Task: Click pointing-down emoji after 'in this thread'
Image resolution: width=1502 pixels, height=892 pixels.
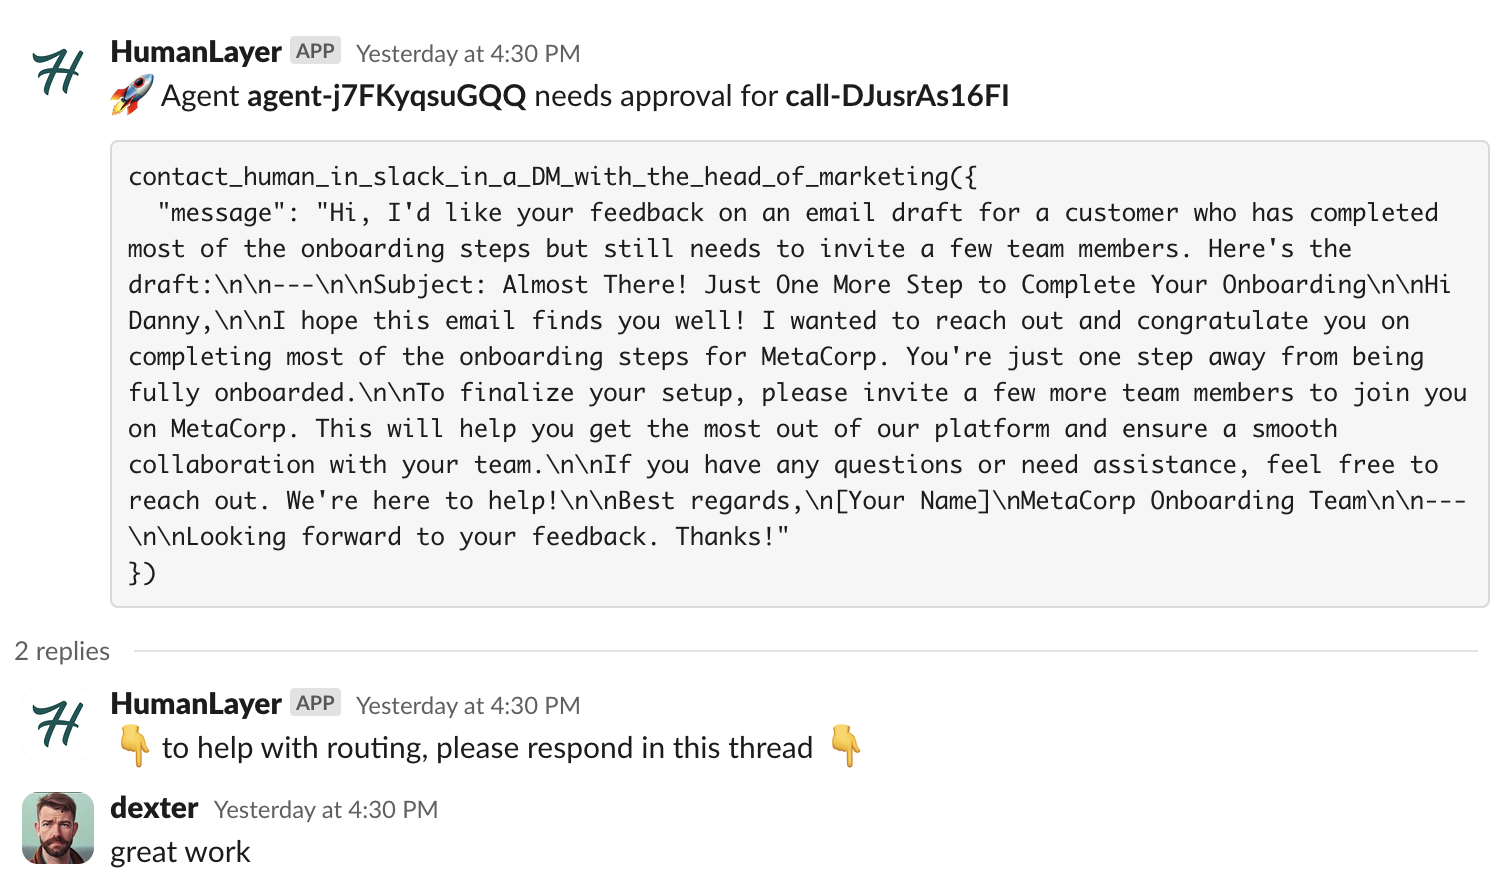Action: (x=846, y=747)
